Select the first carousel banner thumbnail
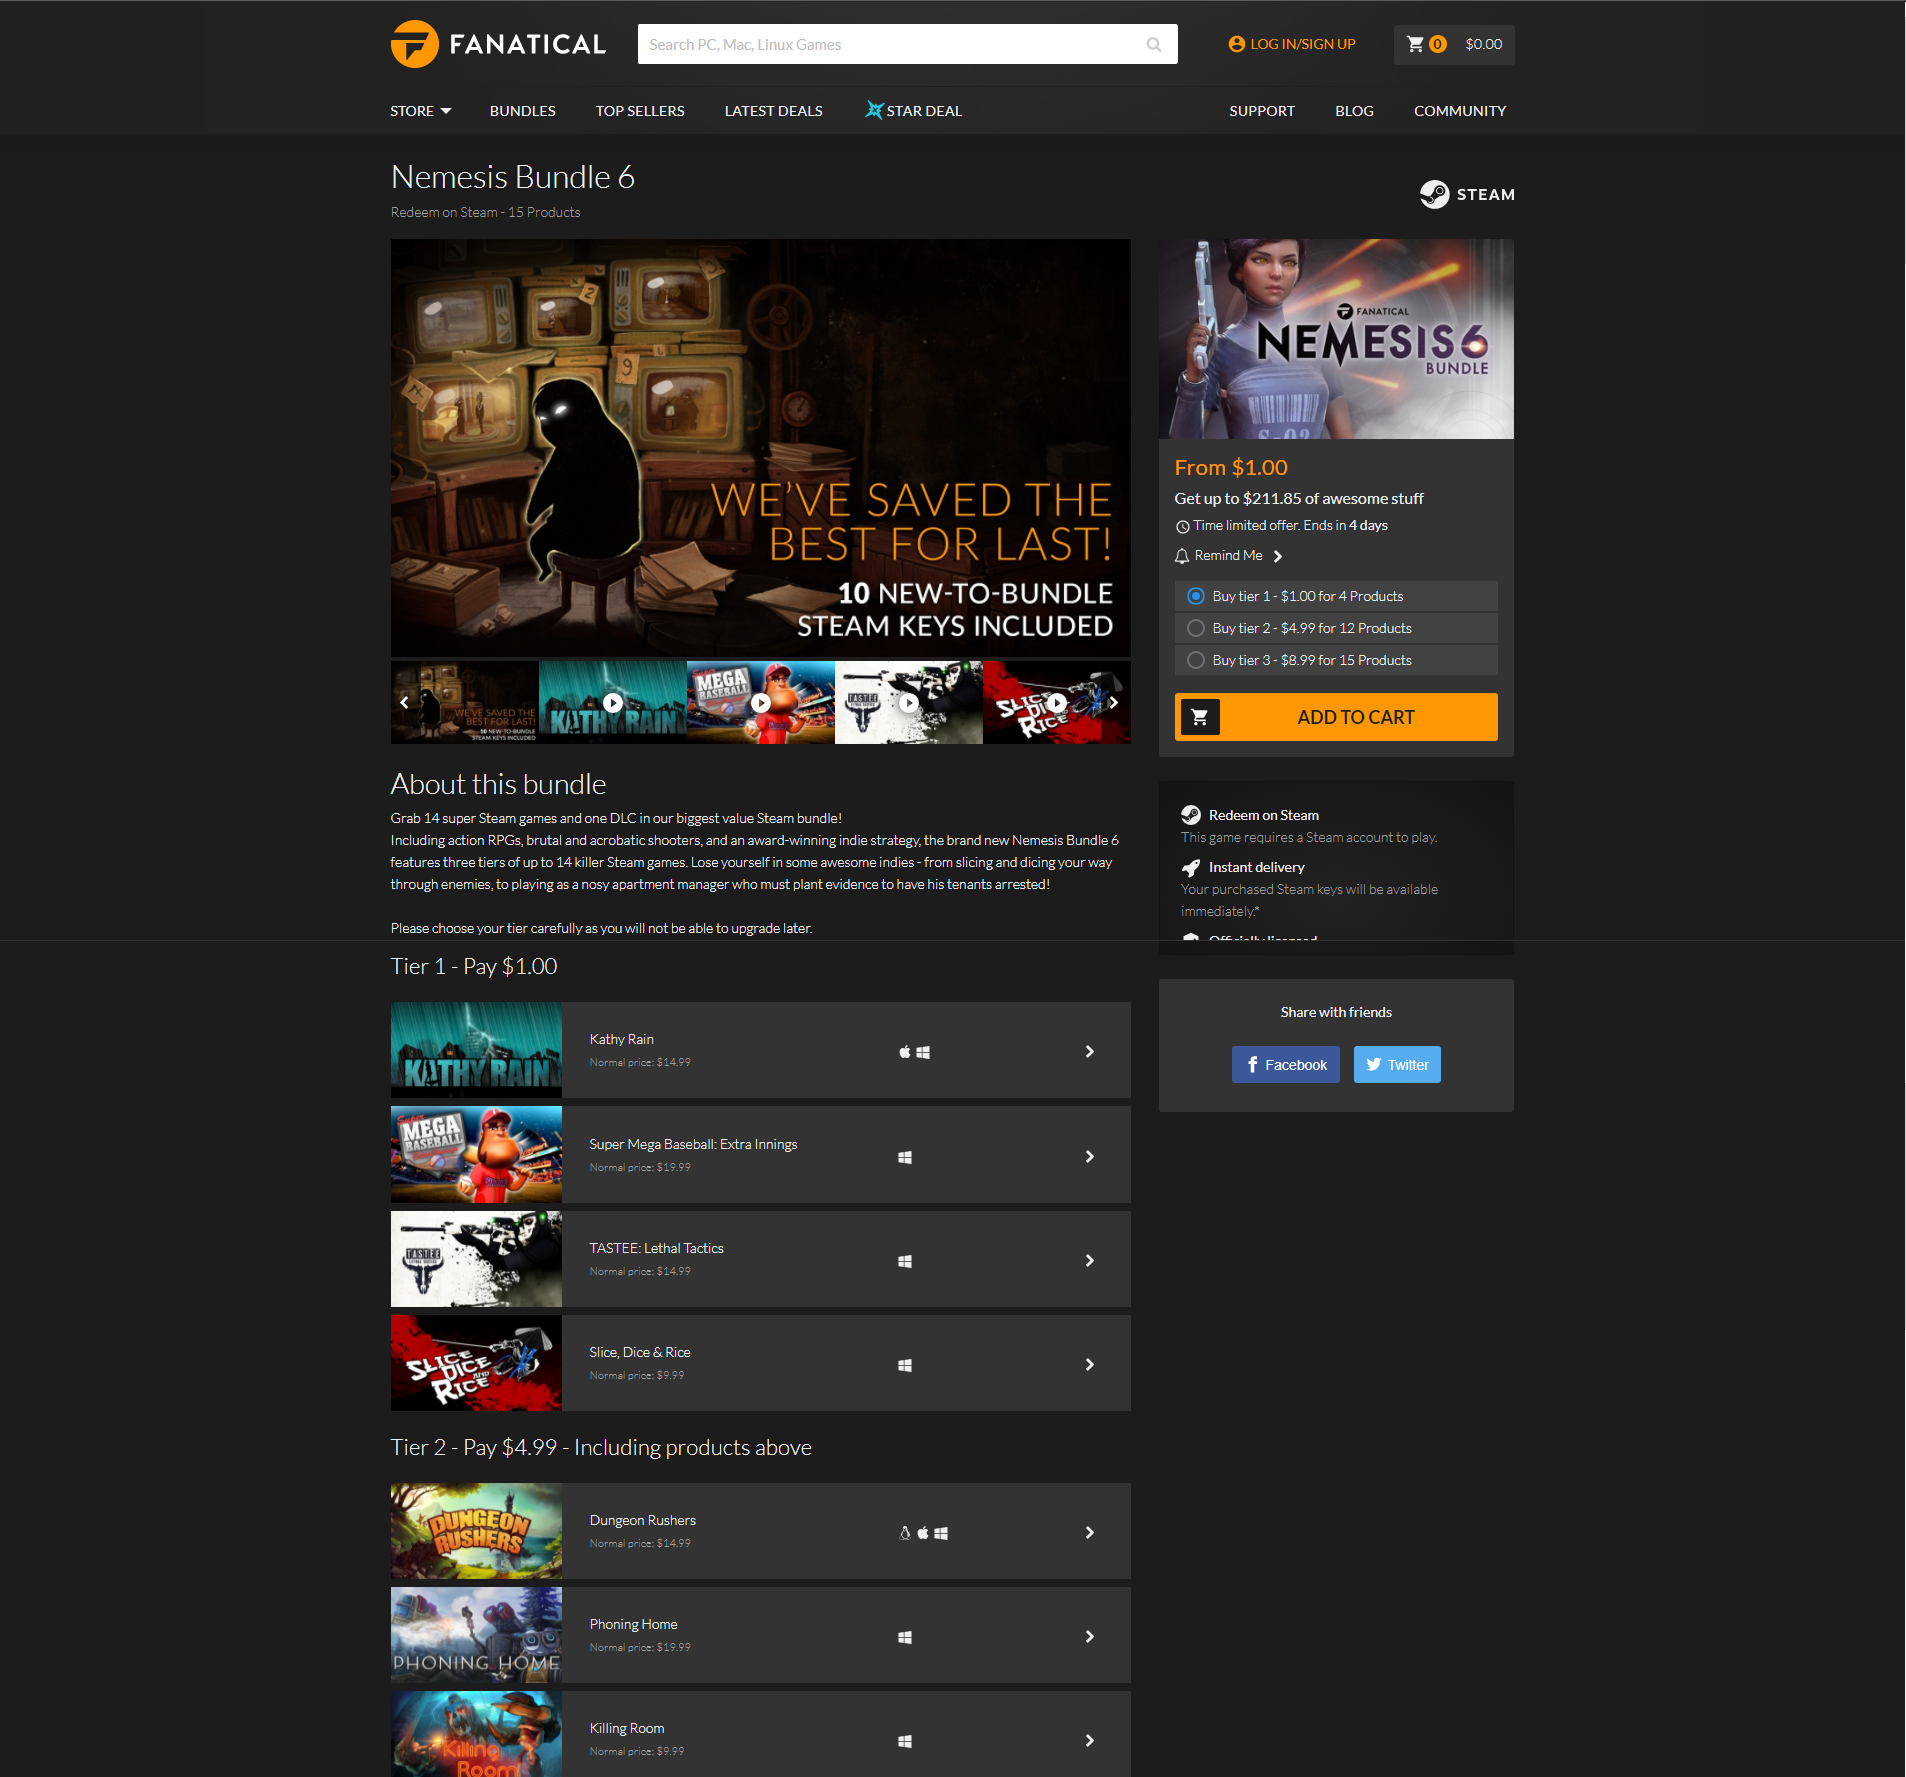1906x1777 pixels. (x=465, y=702)
